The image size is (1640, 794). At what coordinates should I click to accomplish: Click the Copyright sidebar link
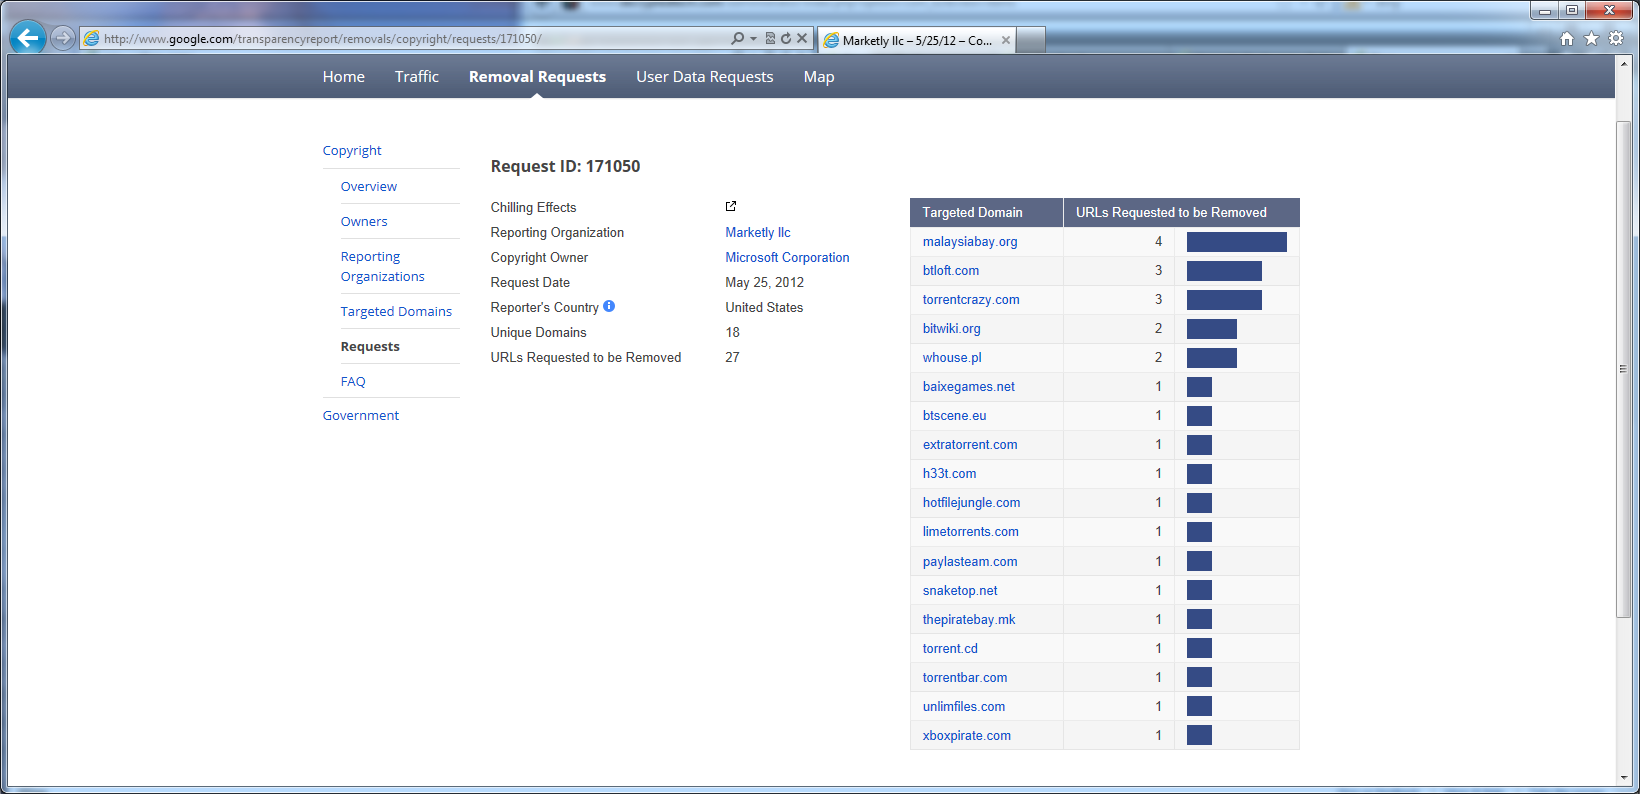[352, 150]
